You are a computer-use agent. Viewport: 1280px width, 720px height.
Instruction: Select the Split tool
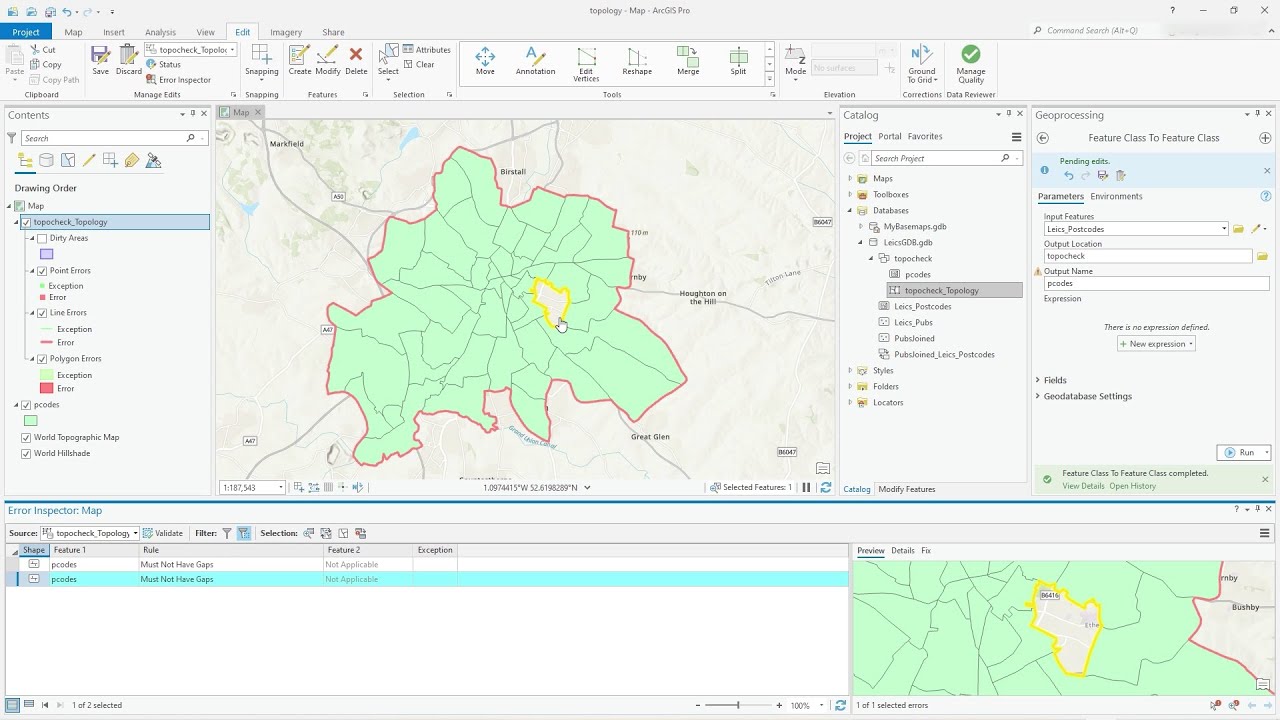tap(738, 61)
